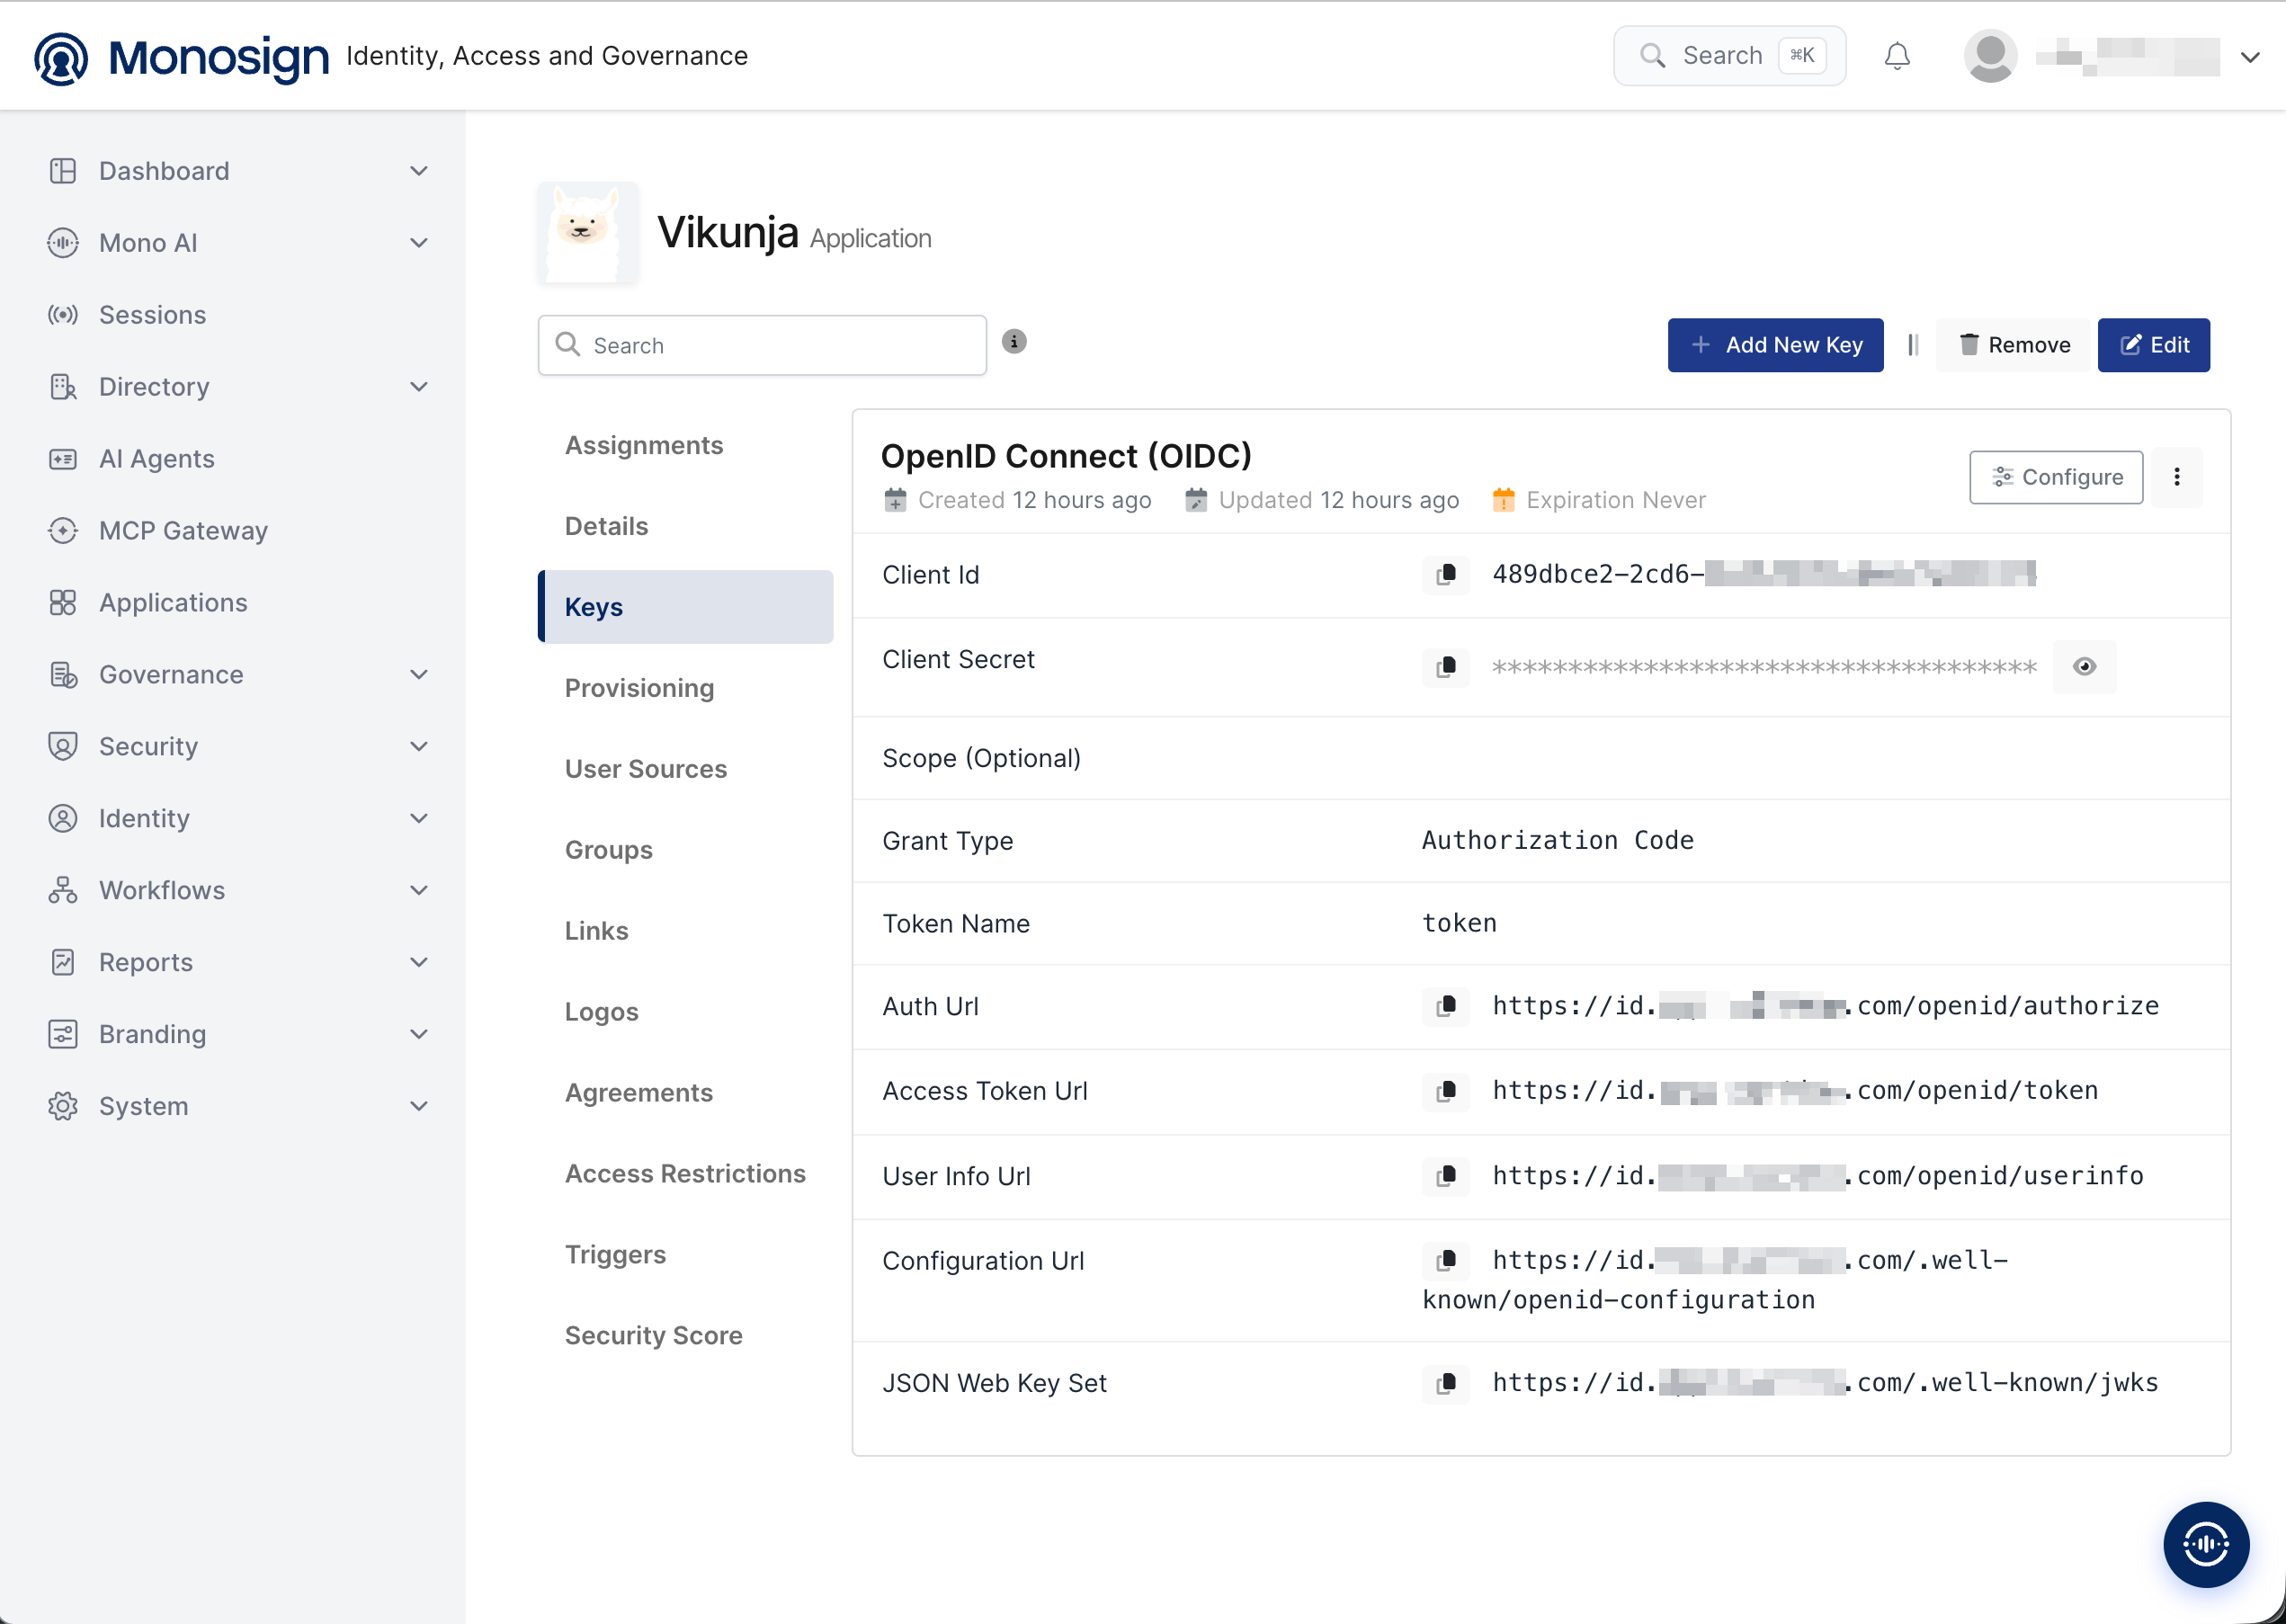The image size is (2286, 1624).
Task: Copy the Client Id value
Action: [1446, 575]
